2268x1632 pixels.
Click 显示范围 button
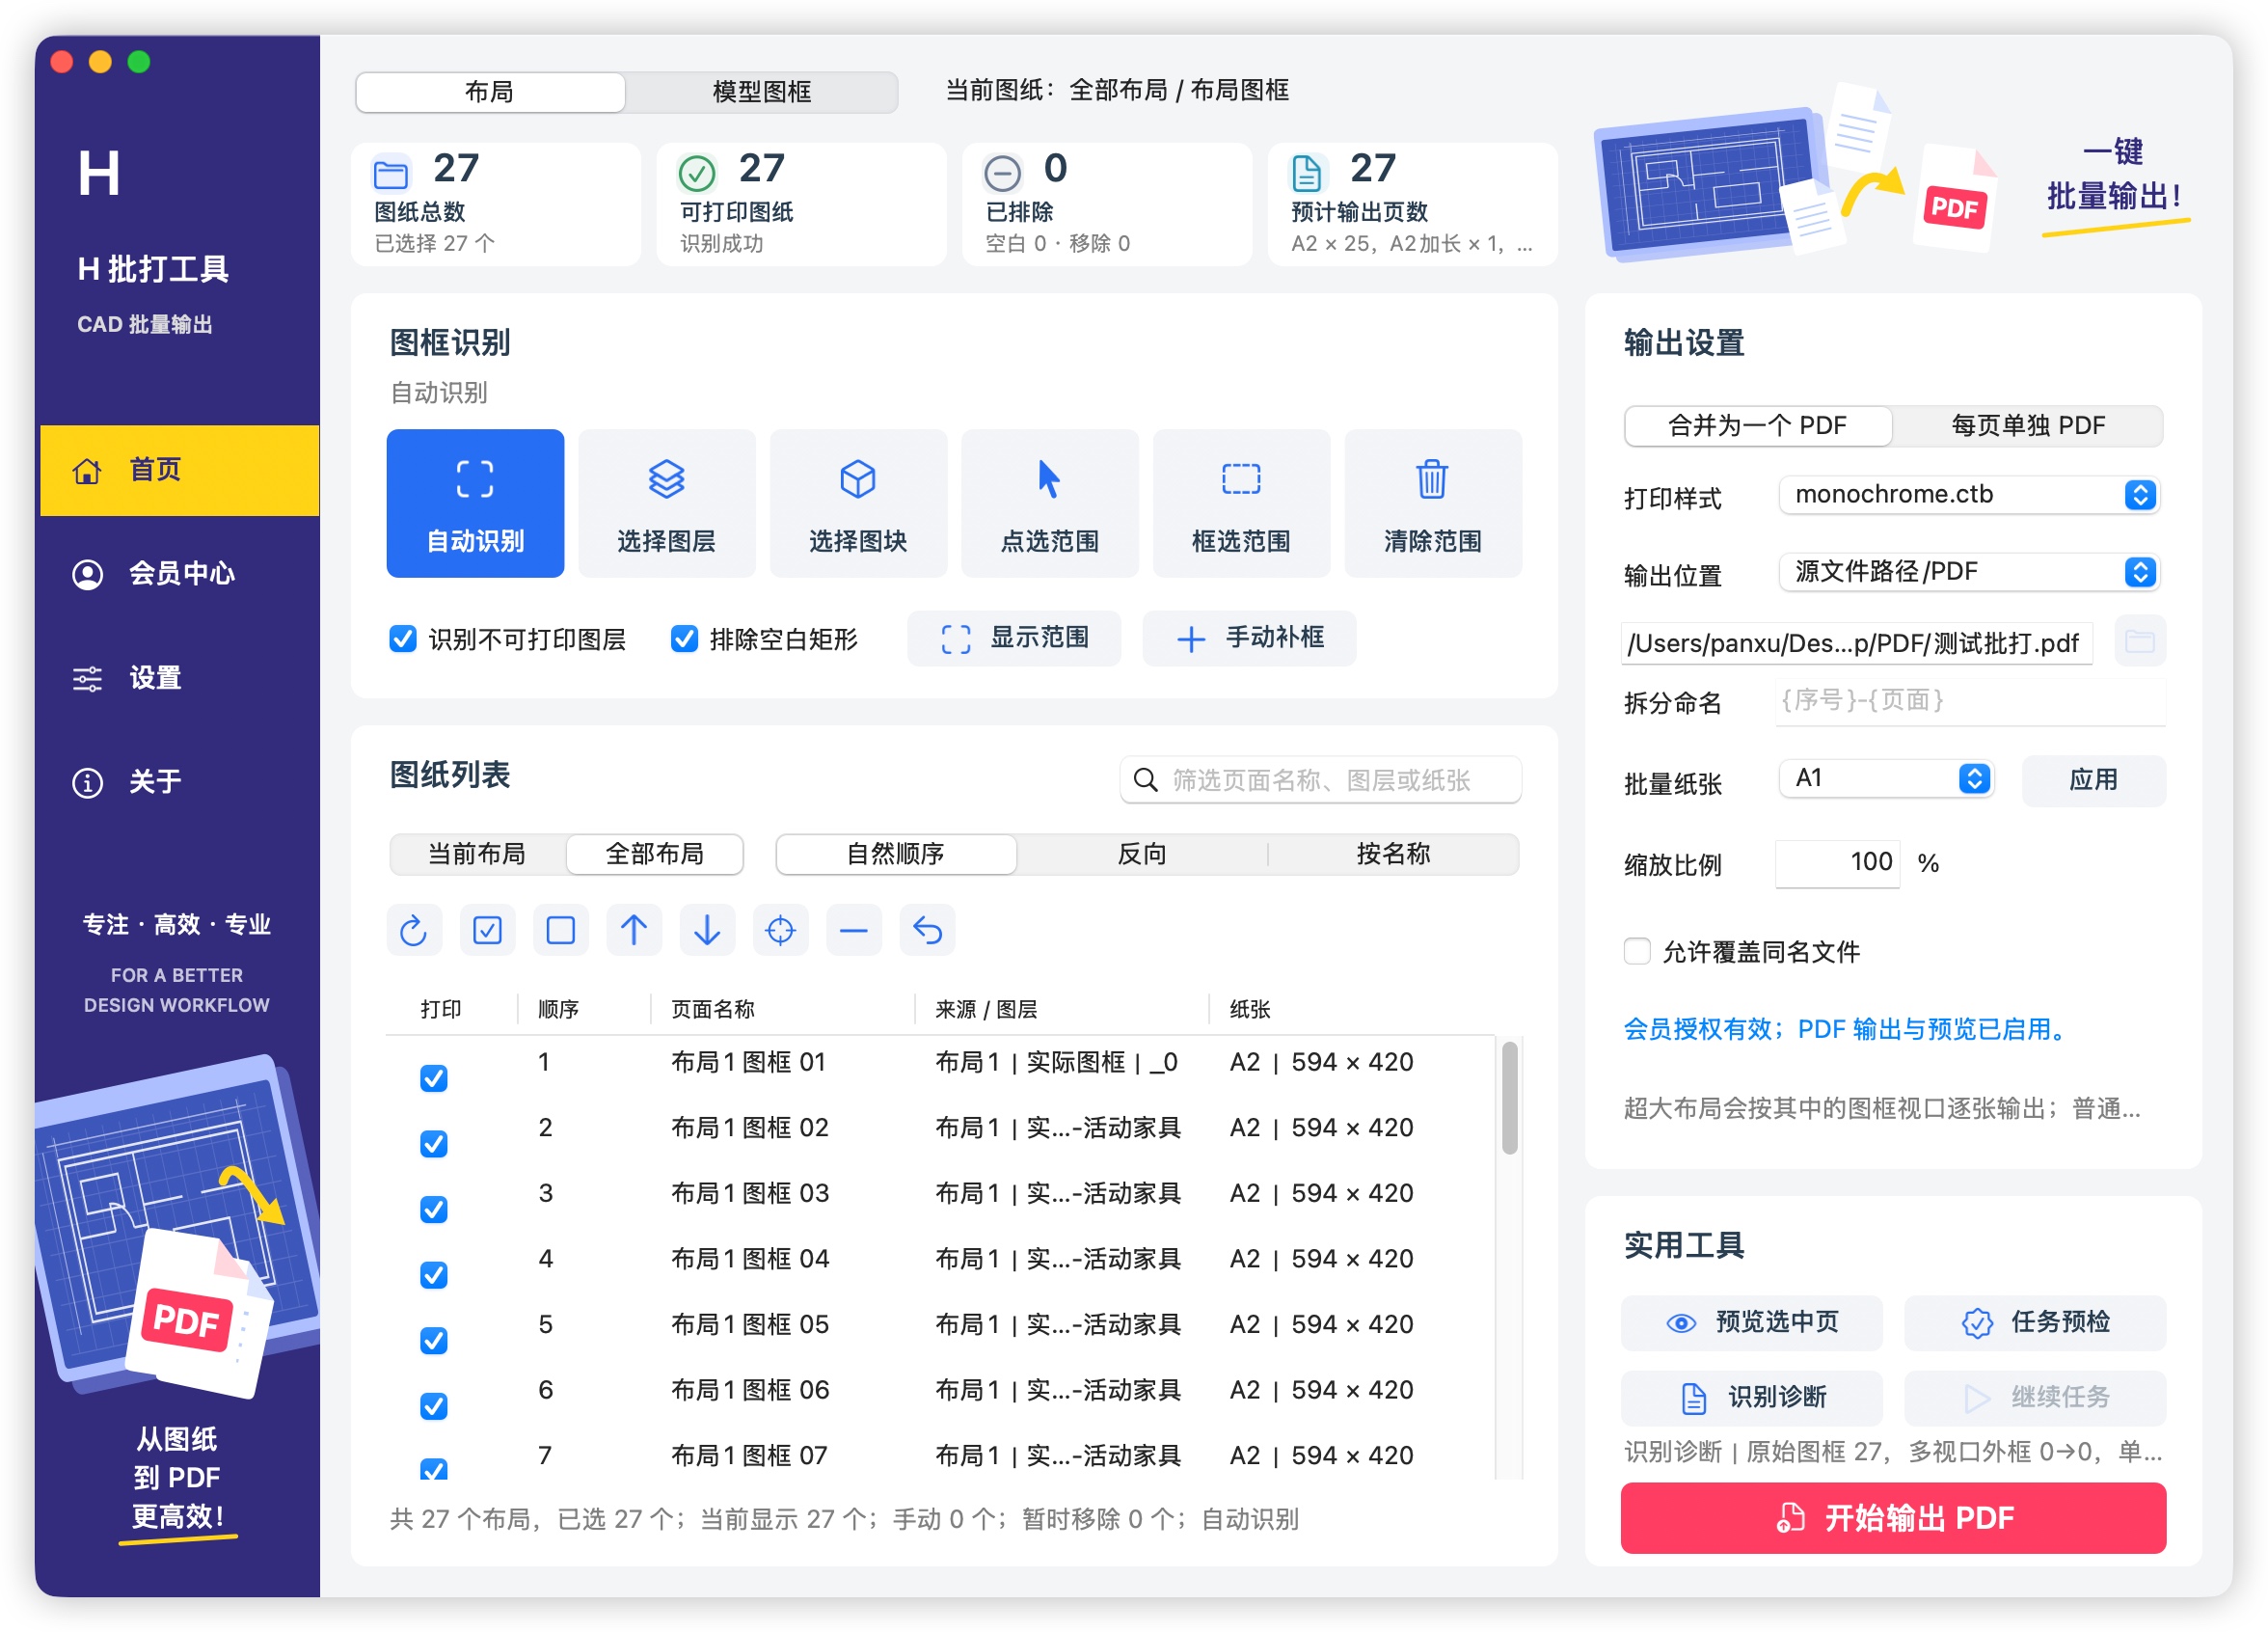pos(1014,638)
